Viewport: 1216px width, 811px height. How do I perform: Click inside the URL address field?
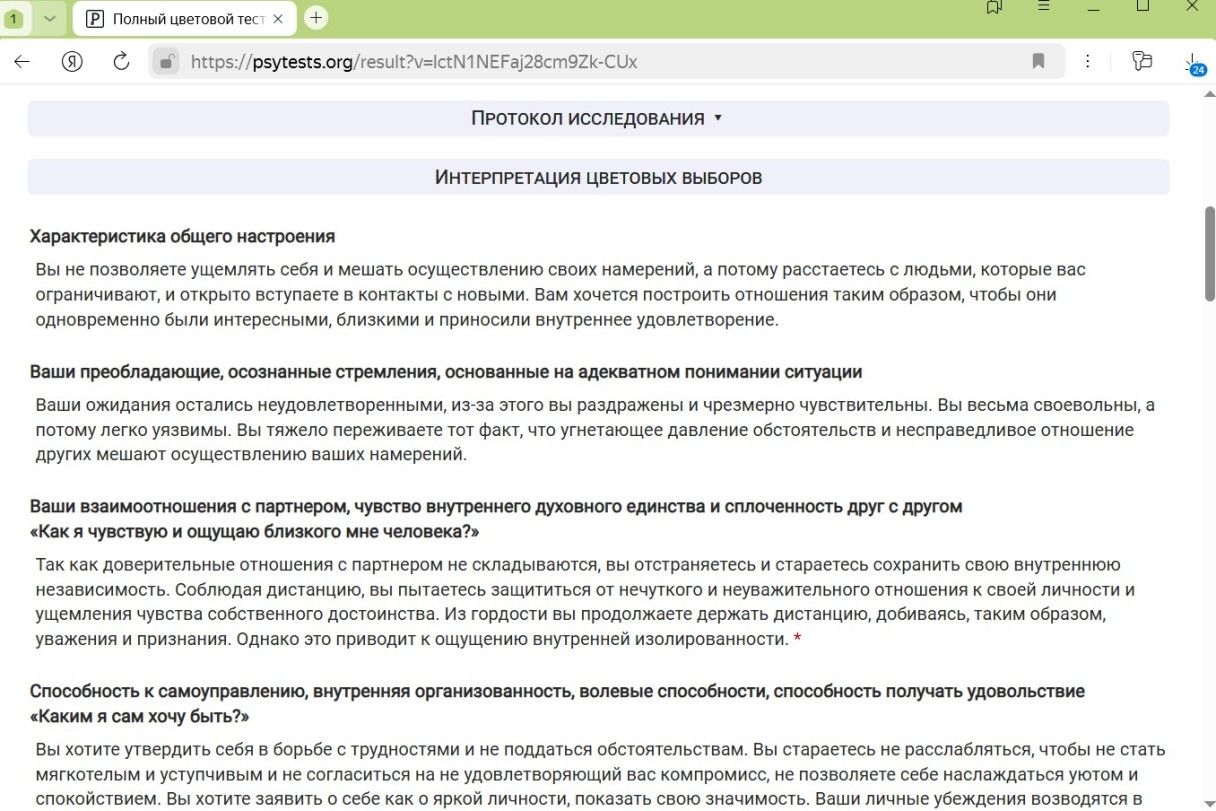[x=500, y=61]
